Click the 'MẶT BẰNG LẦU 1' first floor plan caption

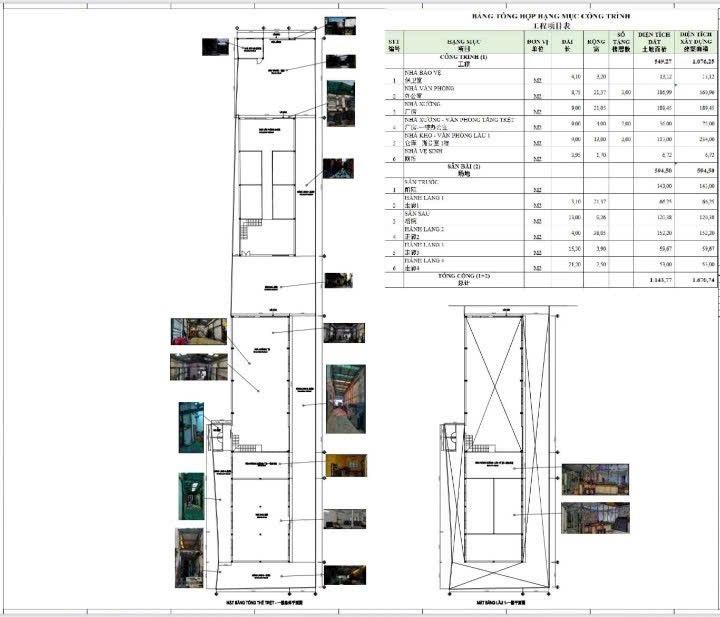click(x=501, y=602)
